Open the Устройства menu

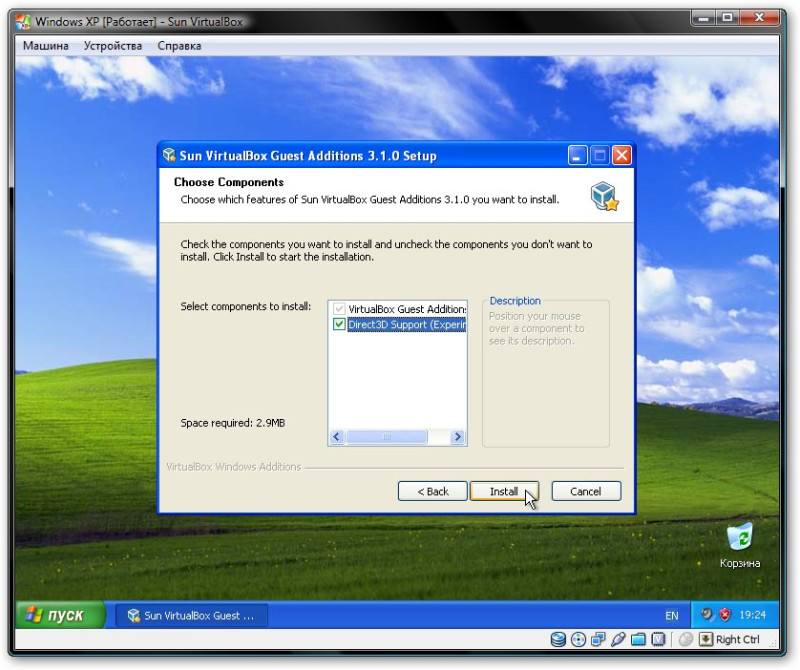click(113, 45)
